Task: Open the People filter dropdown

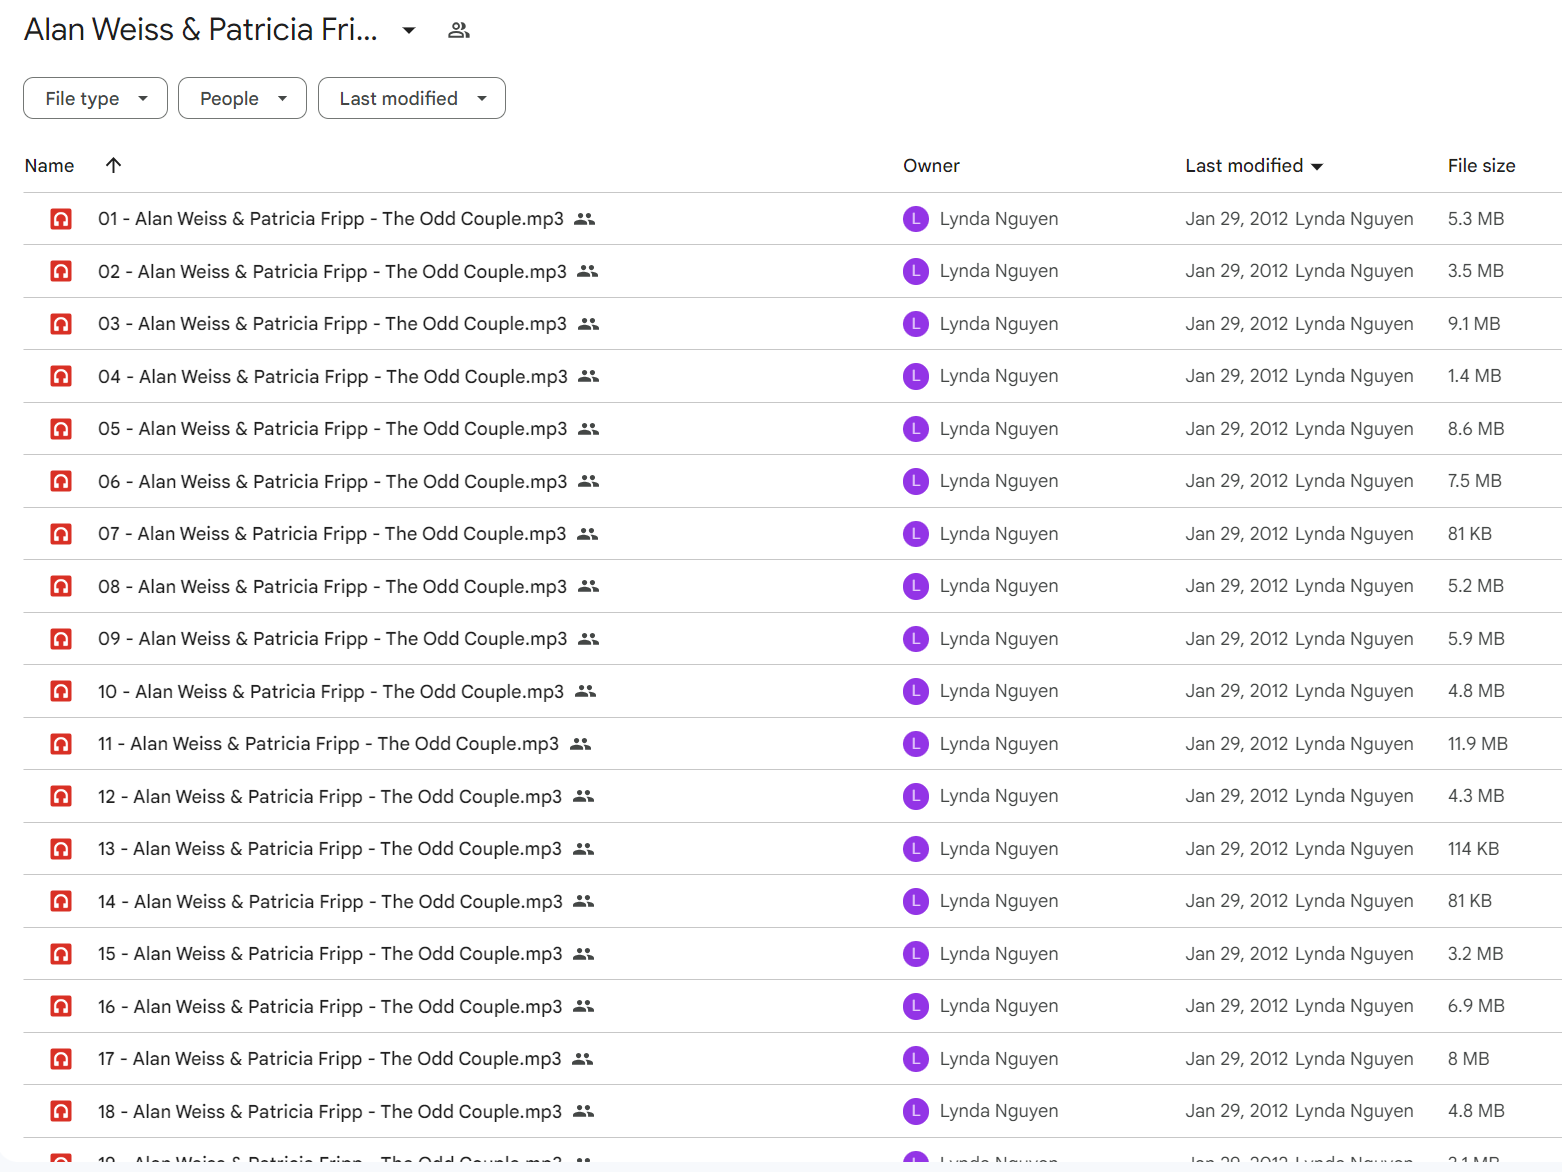Action: (242, 98)
